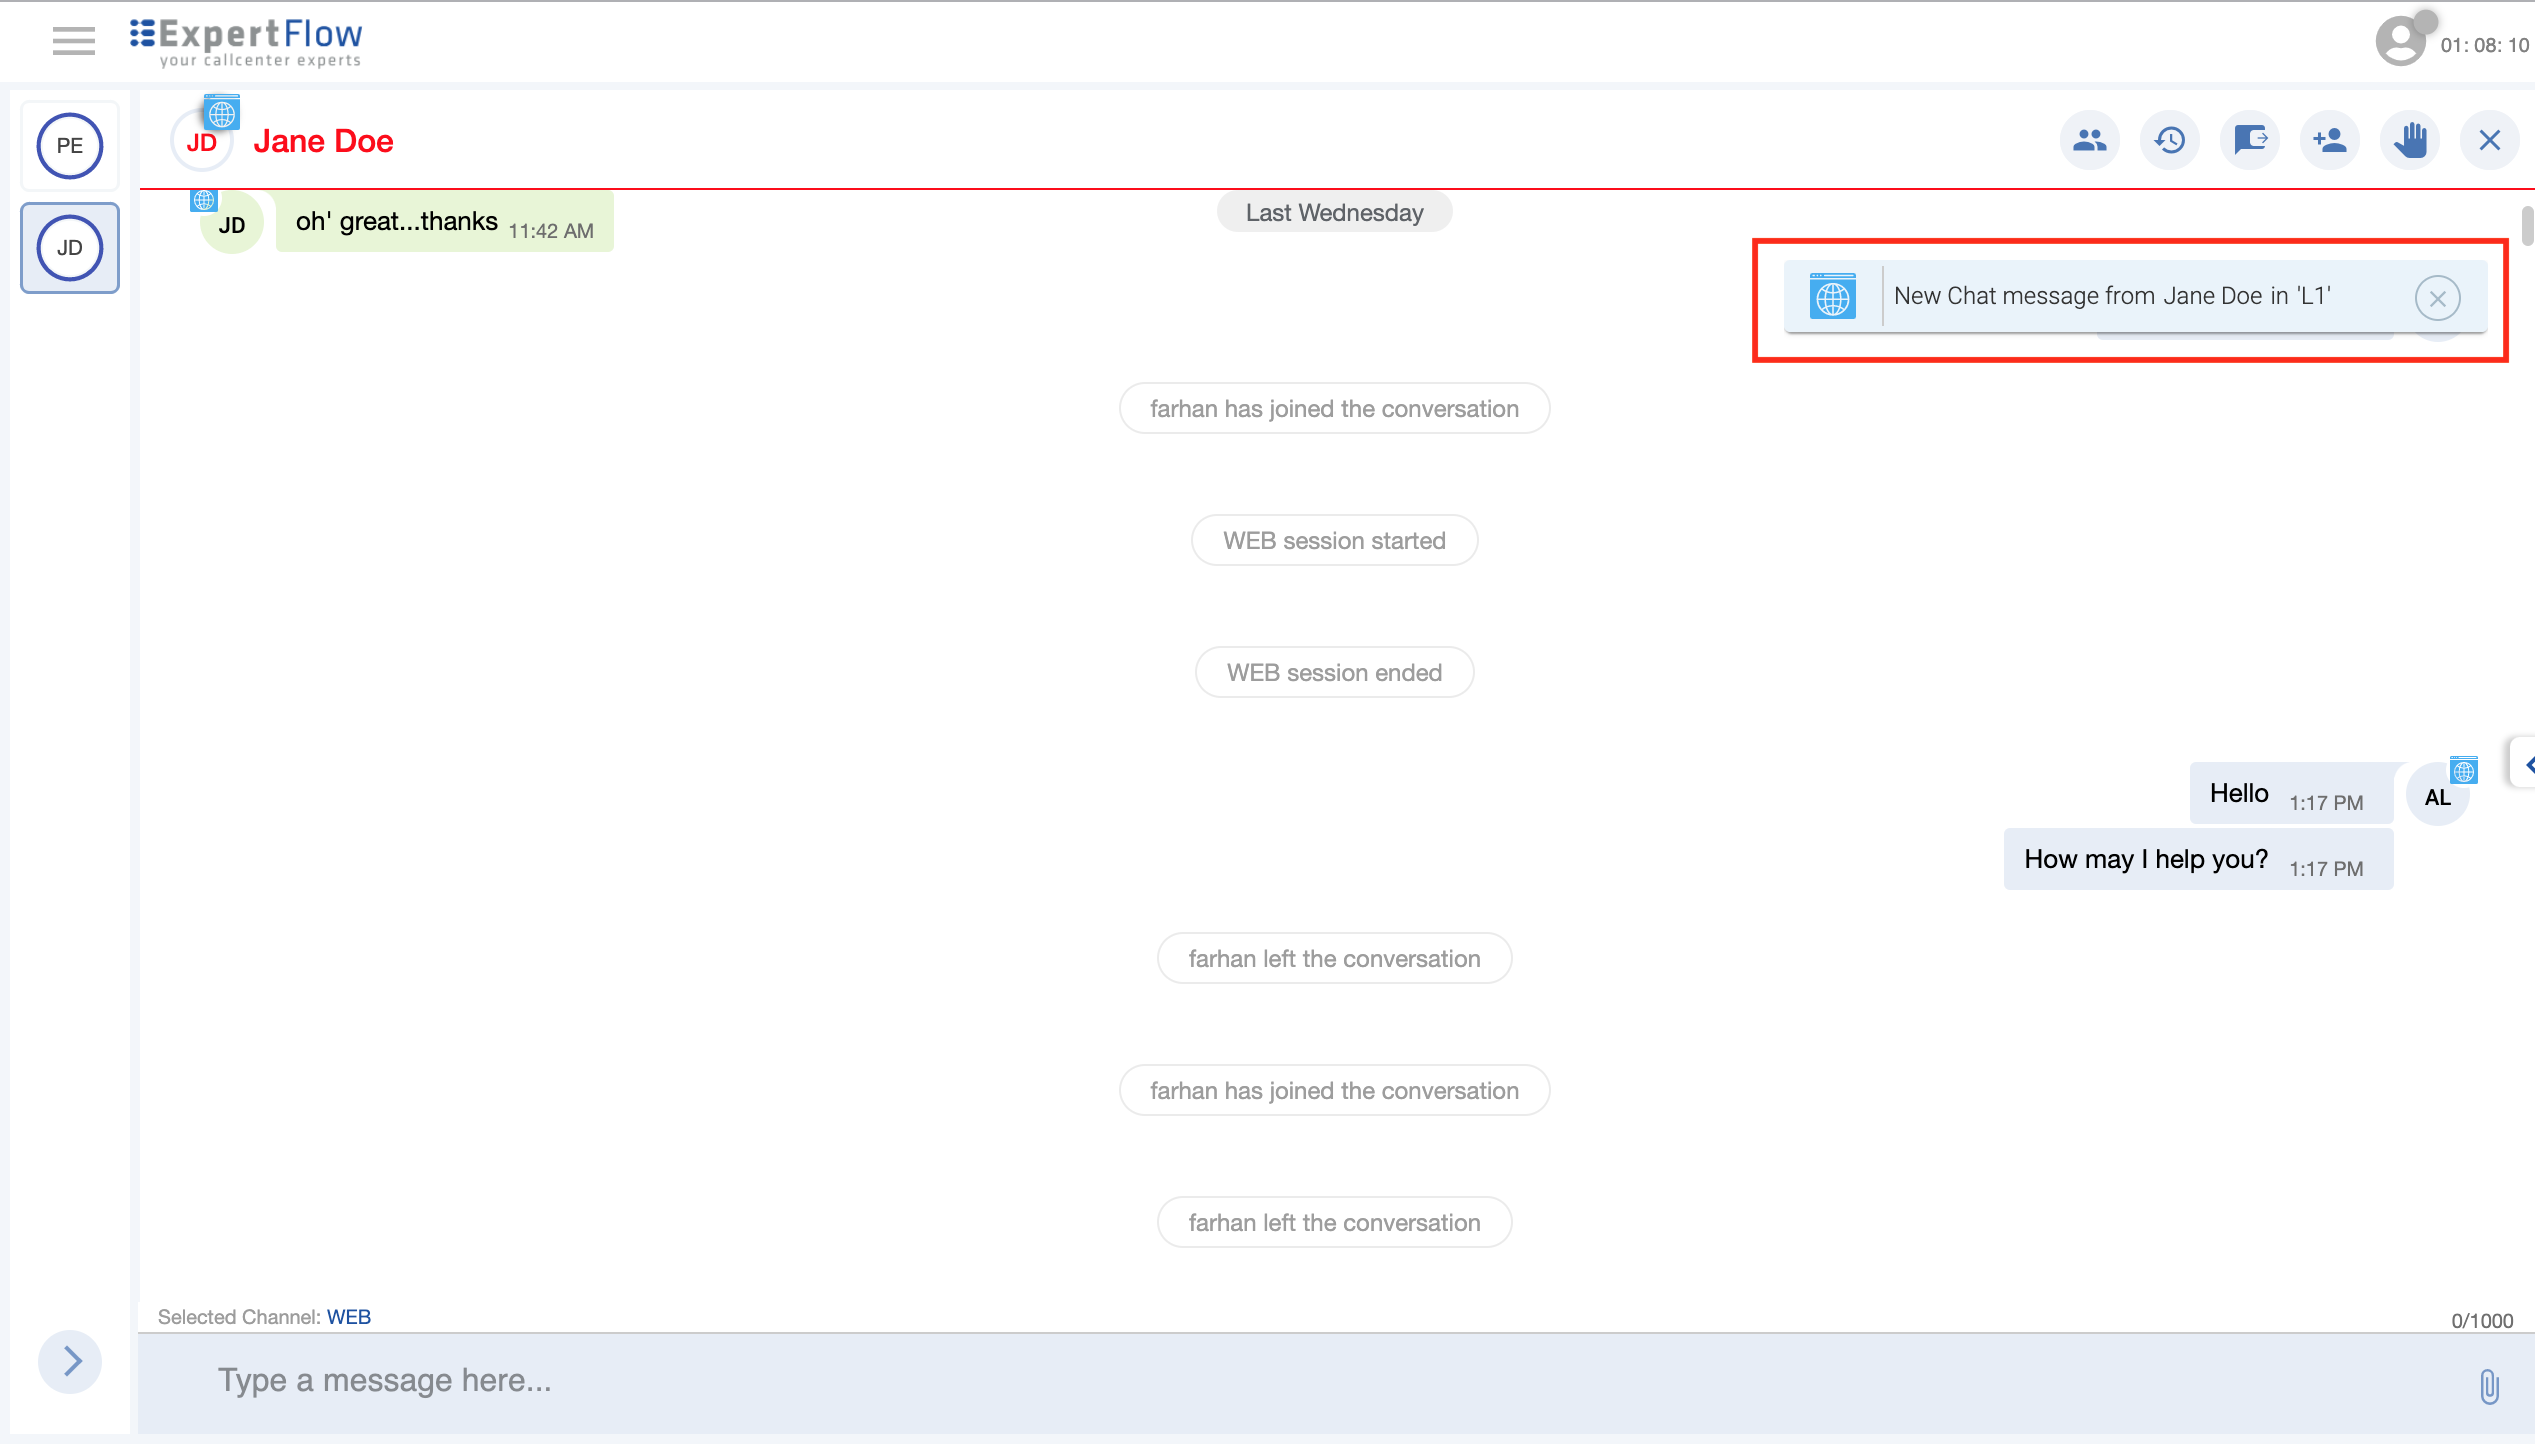
Task: Dismiss the new chat message notification
Action: tap(2437, 298)
